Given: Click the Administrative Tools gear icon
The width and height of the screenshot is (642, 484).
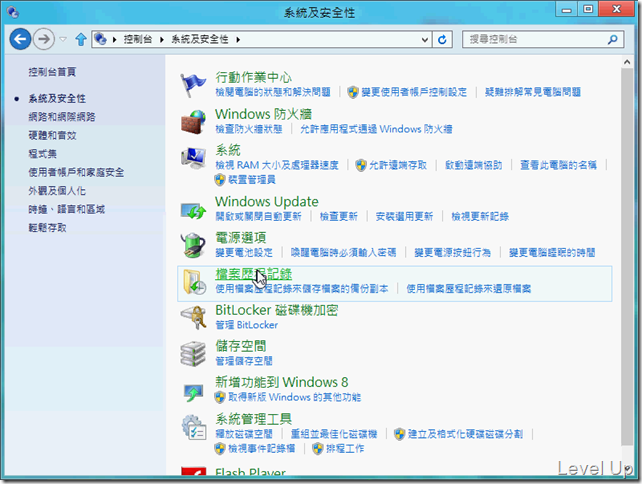Looking at the screenshot, I should point(193,427).
